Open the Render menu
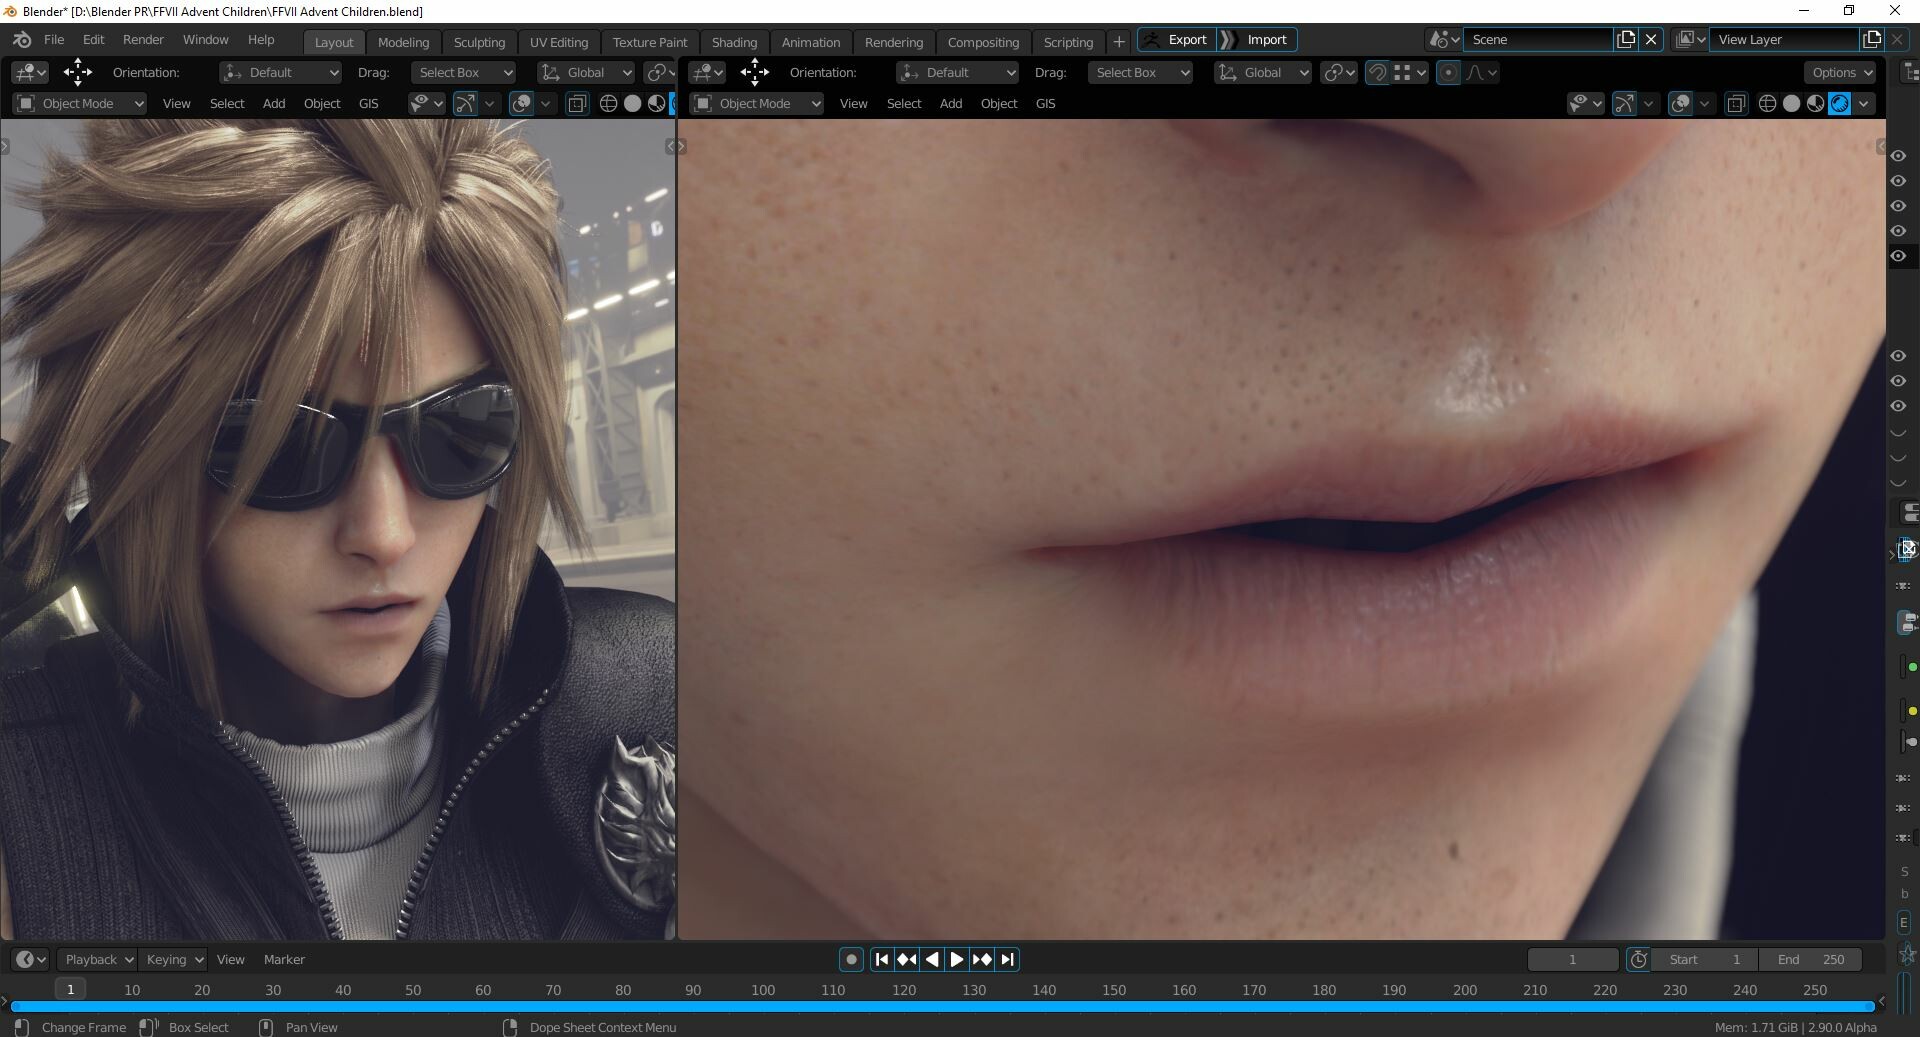1920x1037 pixels. click(x=143, y=40)
